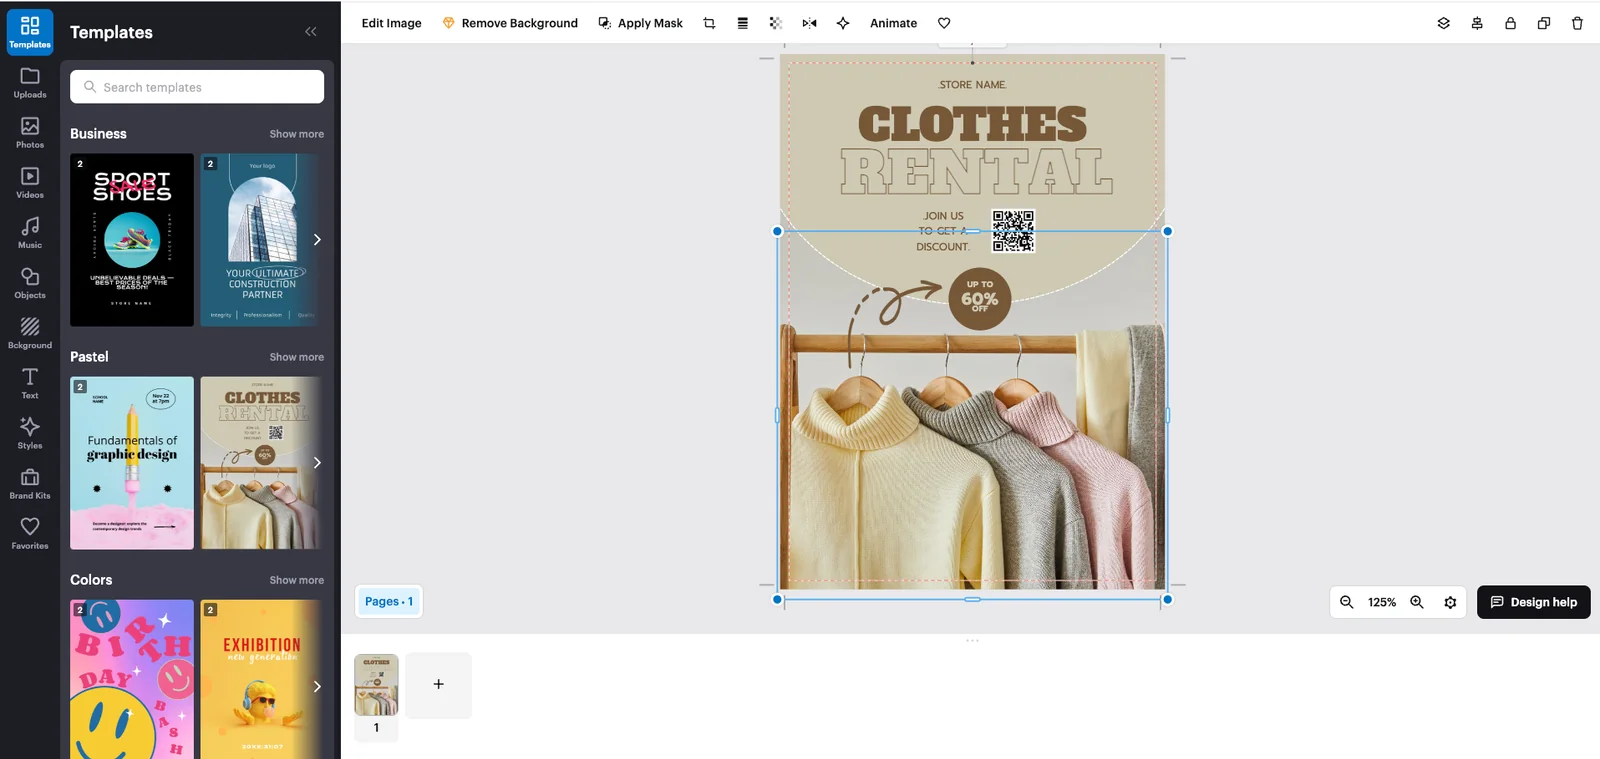Select the Sport Shoes template thumbnail
Screen dimensions: 1600x759
[132, 240]
